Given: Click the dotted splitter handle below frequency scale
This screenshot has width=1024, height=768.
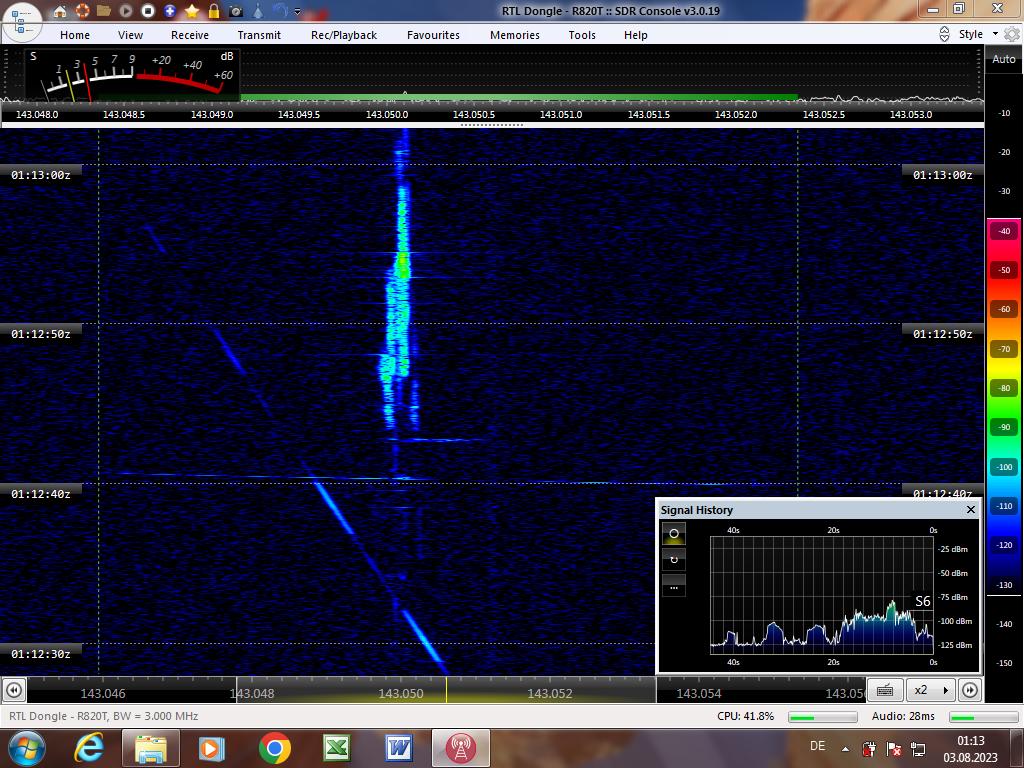Looking at the screenshot, I should [492, 124].
